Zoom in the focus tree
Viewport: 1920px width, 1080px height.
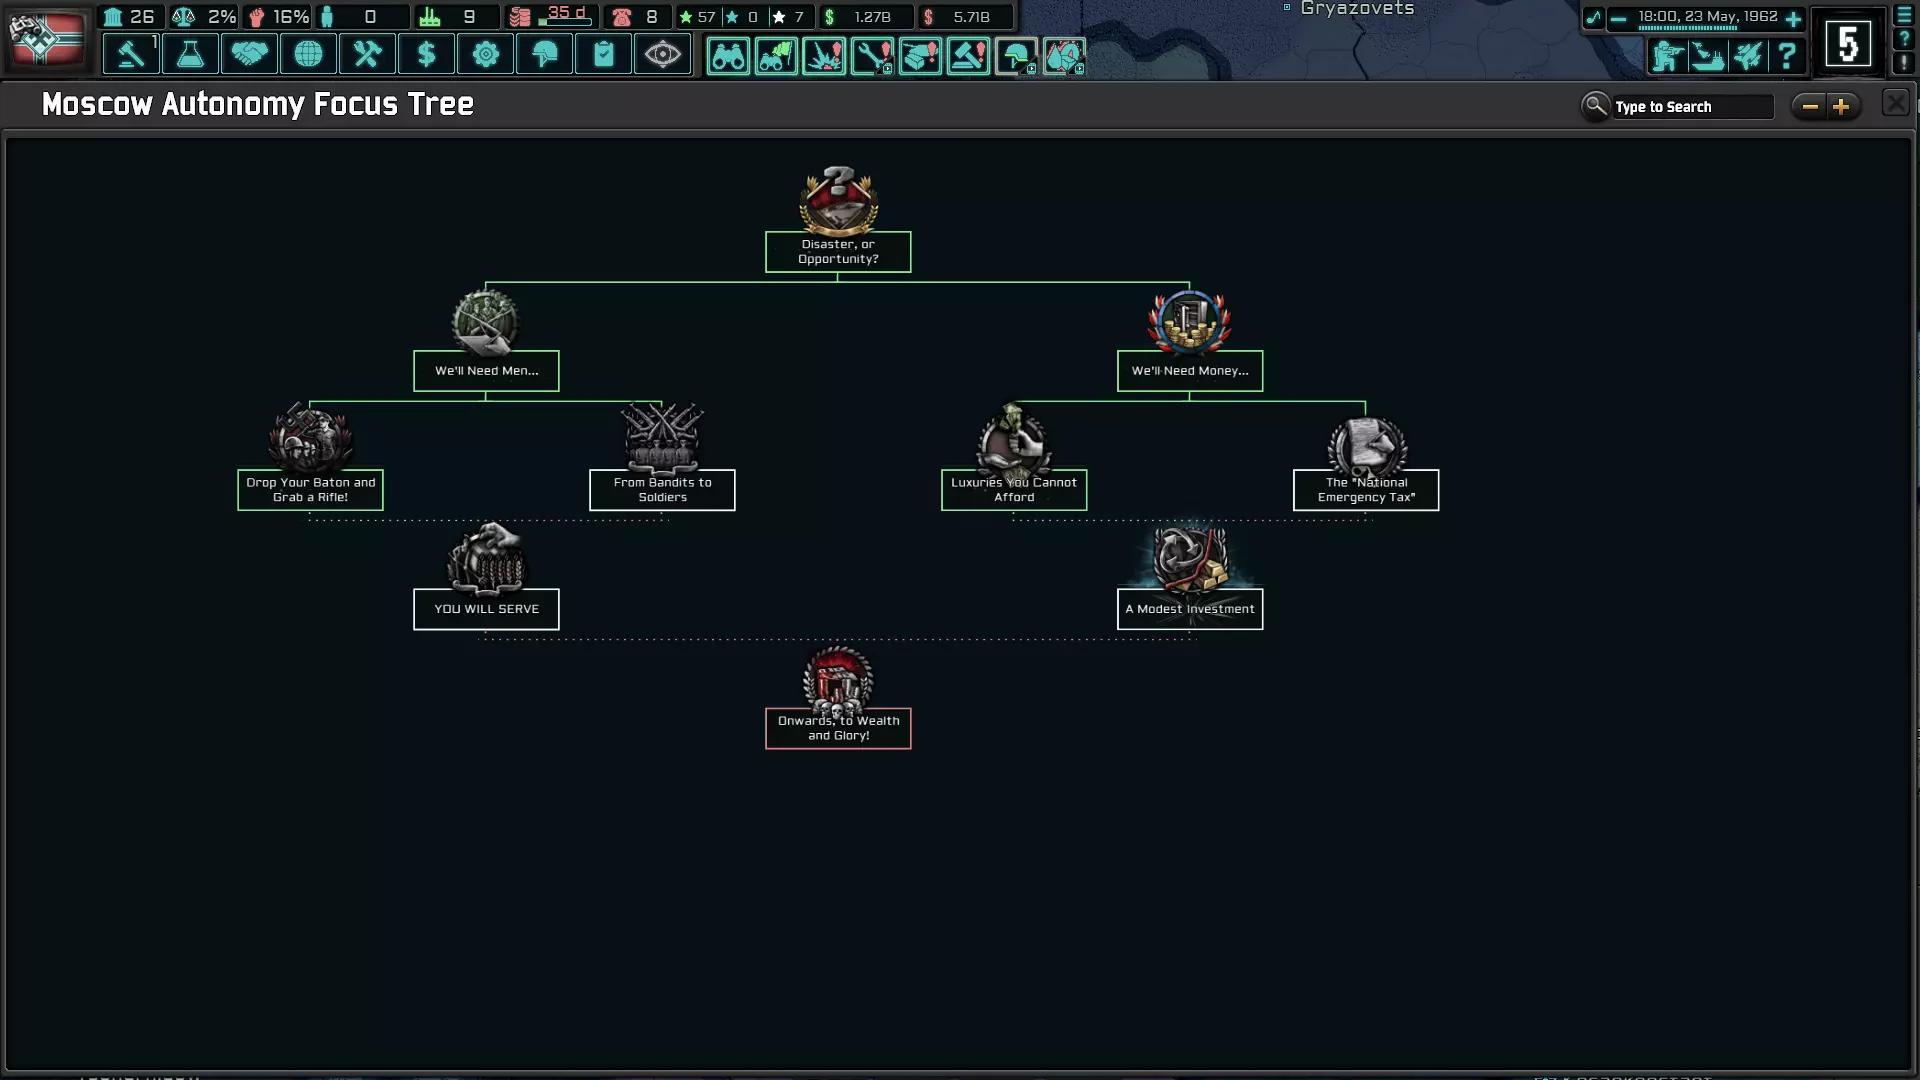[1841, 106]
